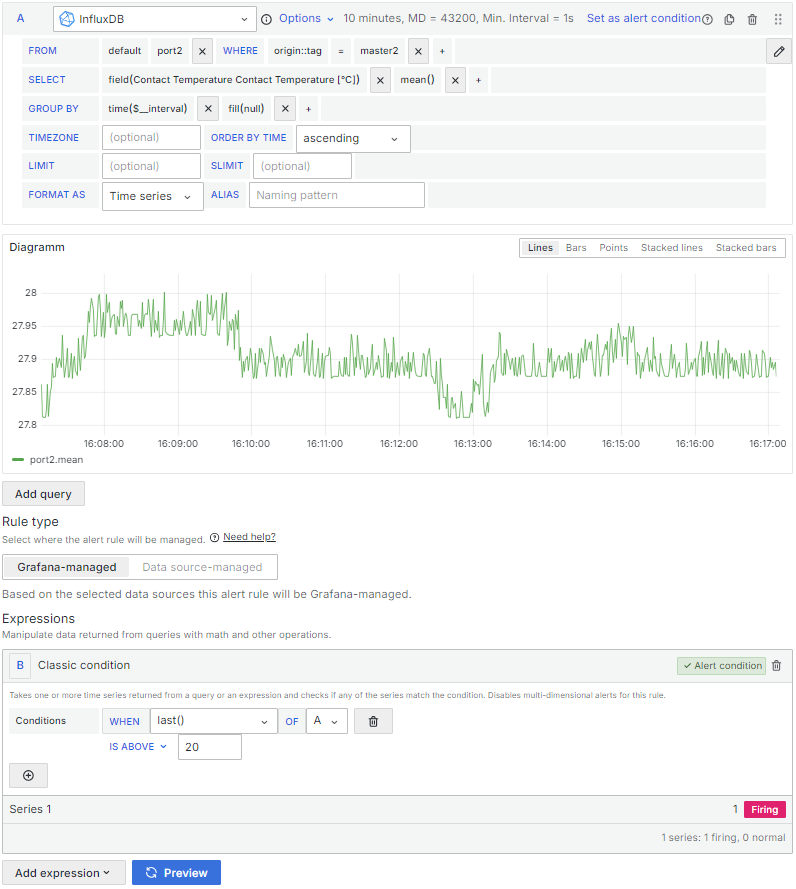This screenshot has height=889, width=796.
Task: Click the query help question-mark icon
Action: point(708,19)
